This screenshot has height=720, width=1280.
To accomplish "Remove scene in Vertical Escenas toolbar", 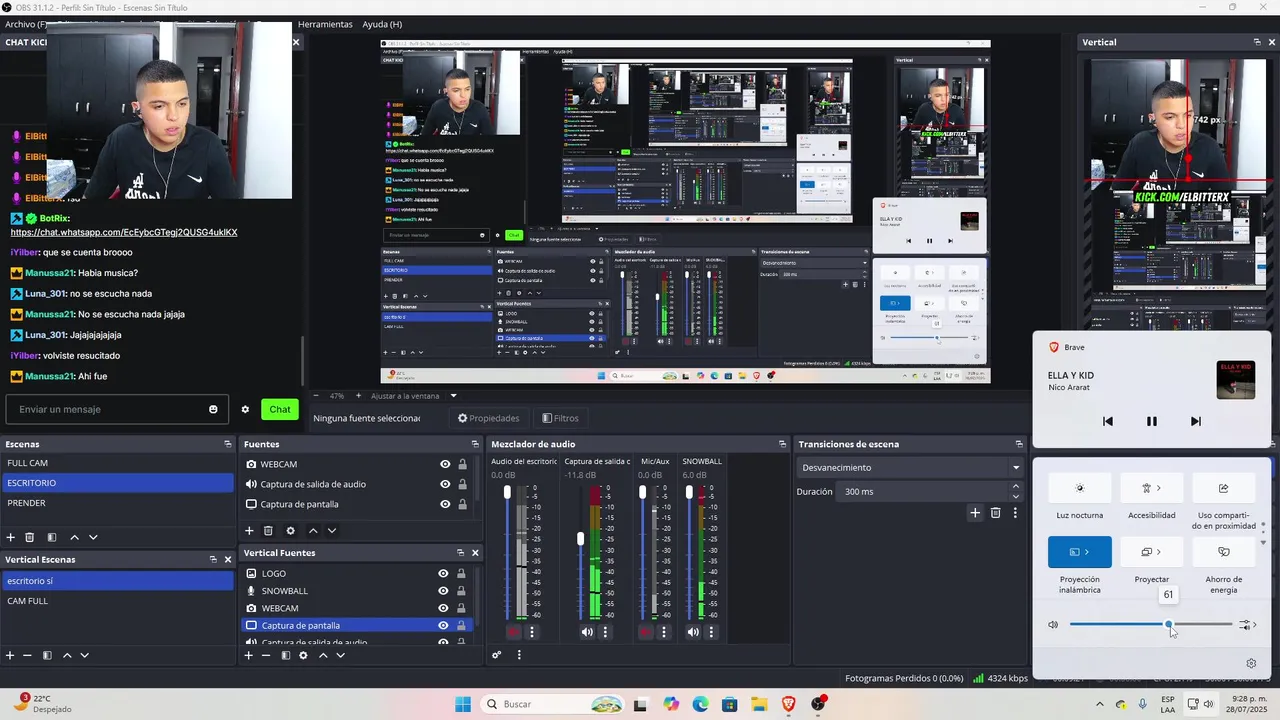I will (x=27, y=655).
